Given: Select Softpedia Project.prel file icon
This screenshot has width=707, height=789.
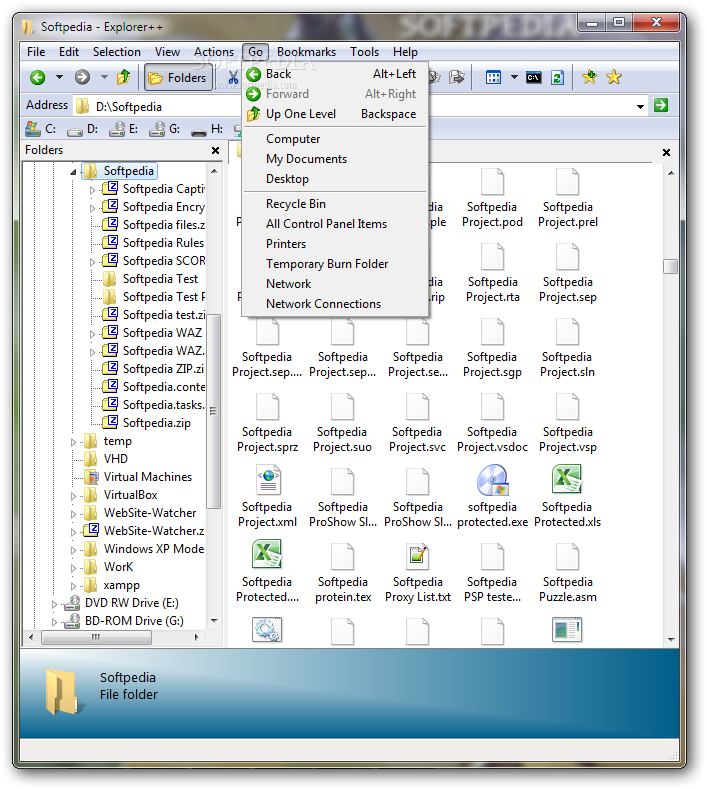Looking at the screenshot, I should (x=568, y=181).
